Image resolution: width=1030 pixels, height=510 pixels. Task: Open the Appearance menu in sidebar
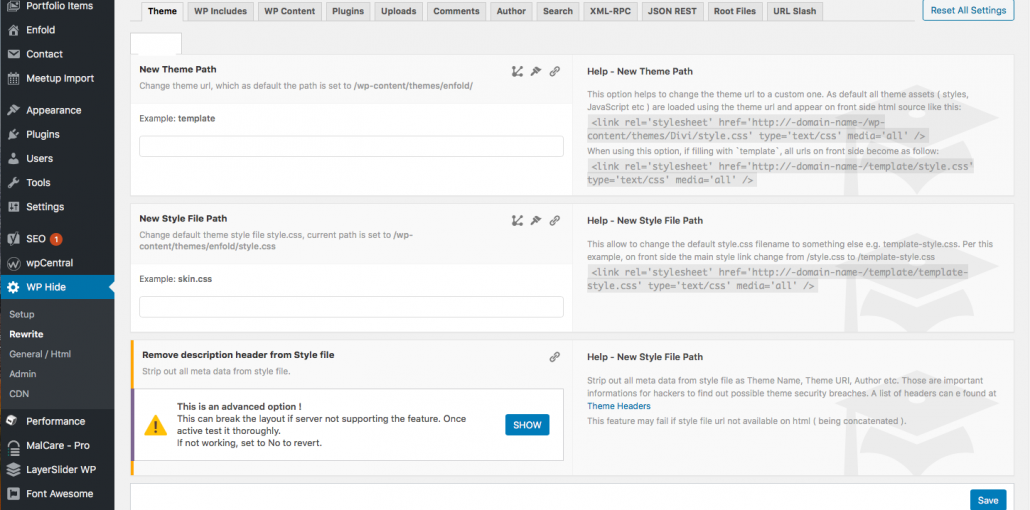54,110
